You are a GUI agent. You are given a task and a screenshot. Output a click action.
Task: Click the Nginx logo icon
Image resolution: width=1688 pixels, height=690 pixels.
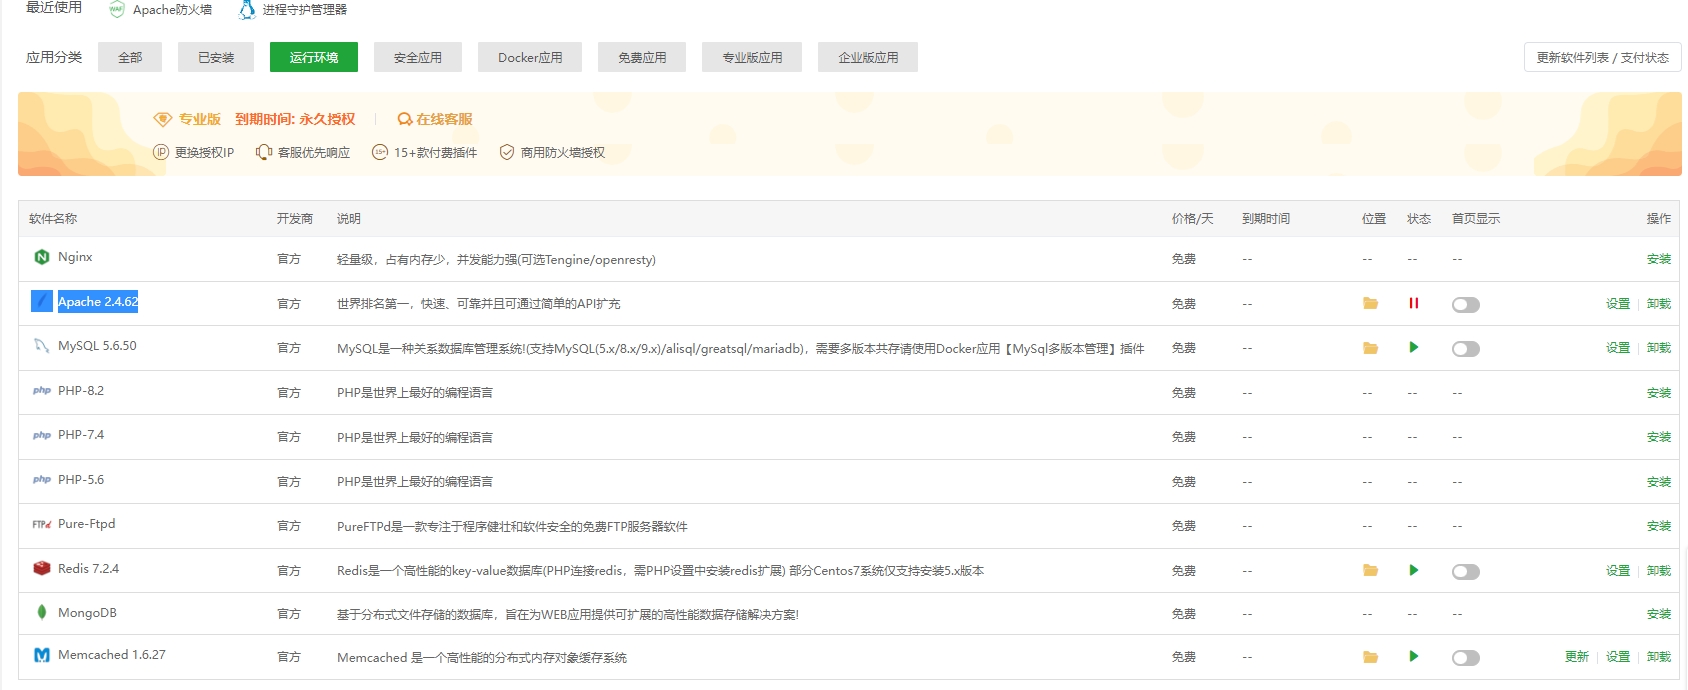tap(42, 257)
